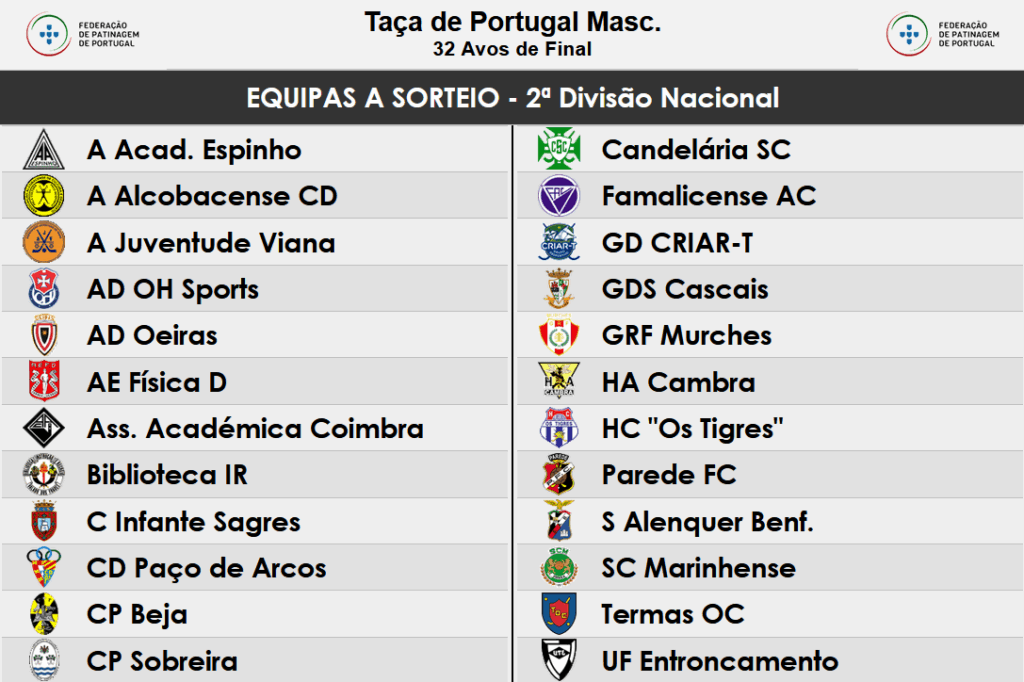Select the HC "Os Tigres" team name
The image size is (1024, 682).
coord(692,429)
